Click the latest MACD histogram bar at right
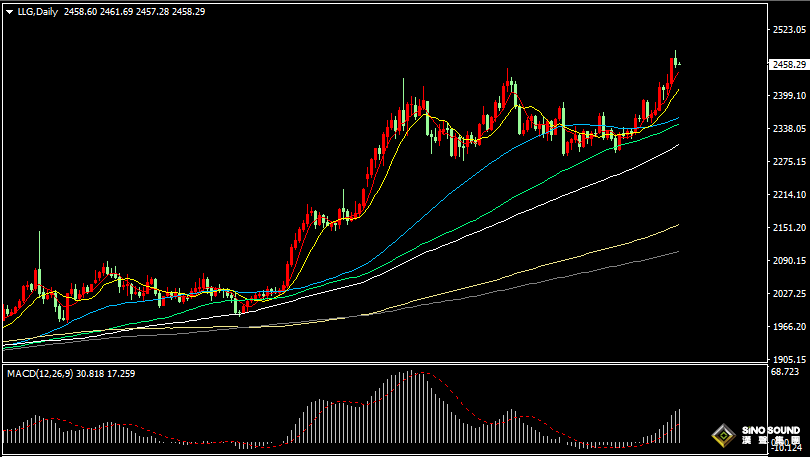This screenshot has height=457, width=810. (x=680, y=426)
